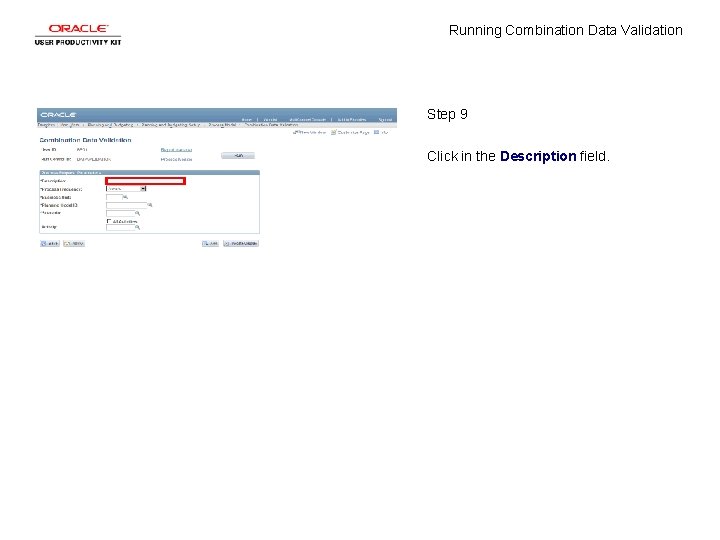
Task: Click Add to Favorites in header
Action: [352, 119]
